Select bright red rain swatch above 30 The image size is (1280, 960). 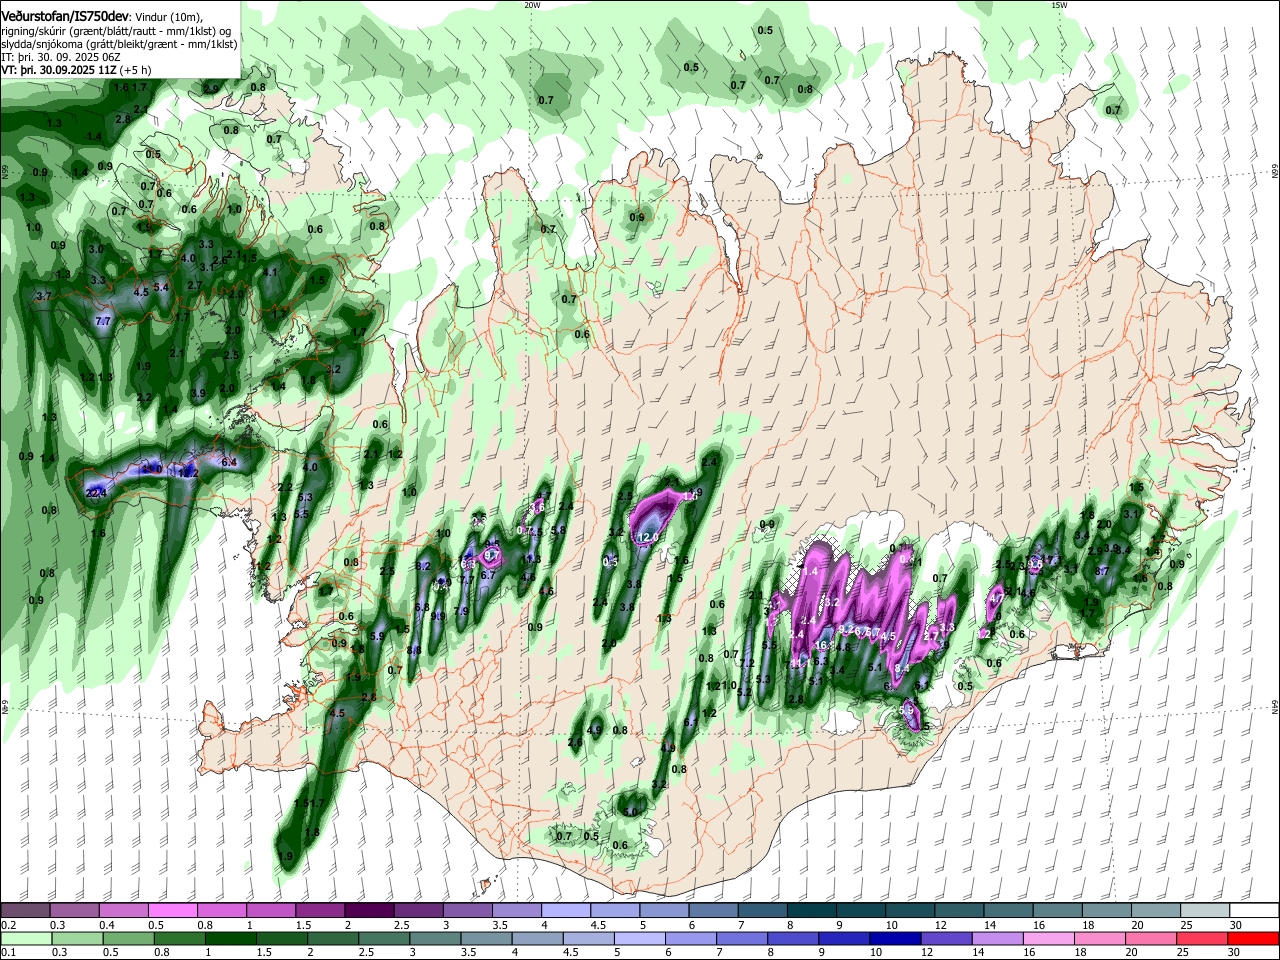(1253, 938)
